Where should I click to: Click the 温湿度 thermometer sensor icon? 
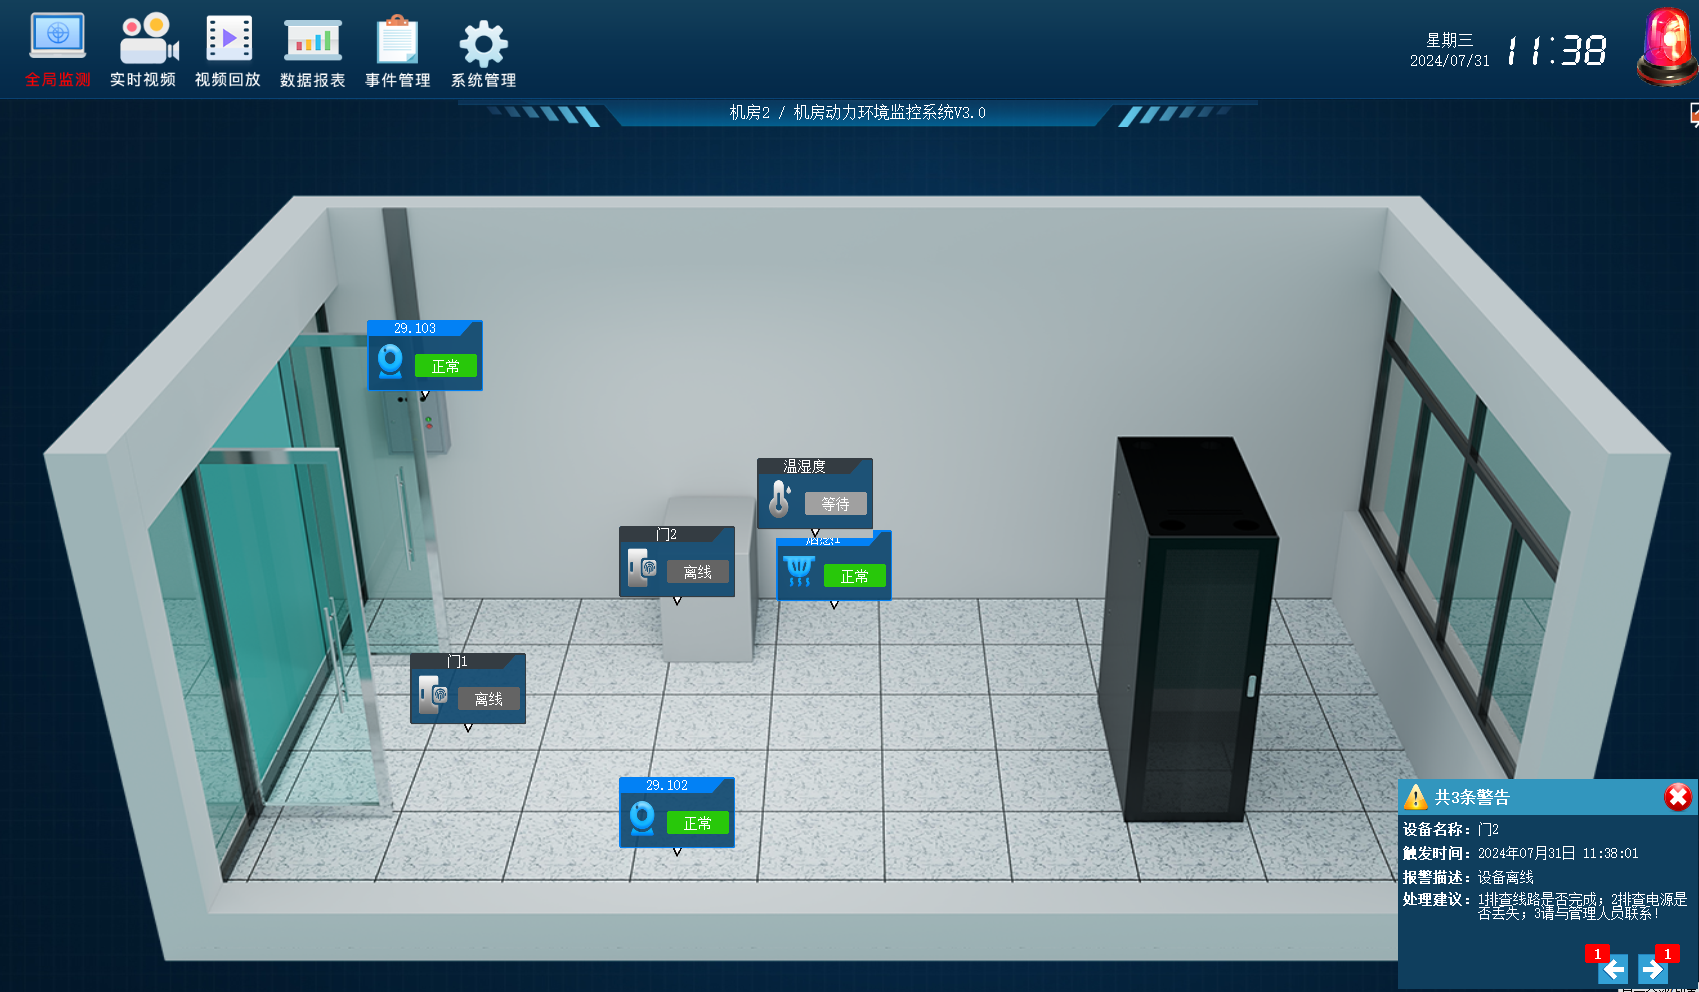pyautogui.click(x=779, y=499)
